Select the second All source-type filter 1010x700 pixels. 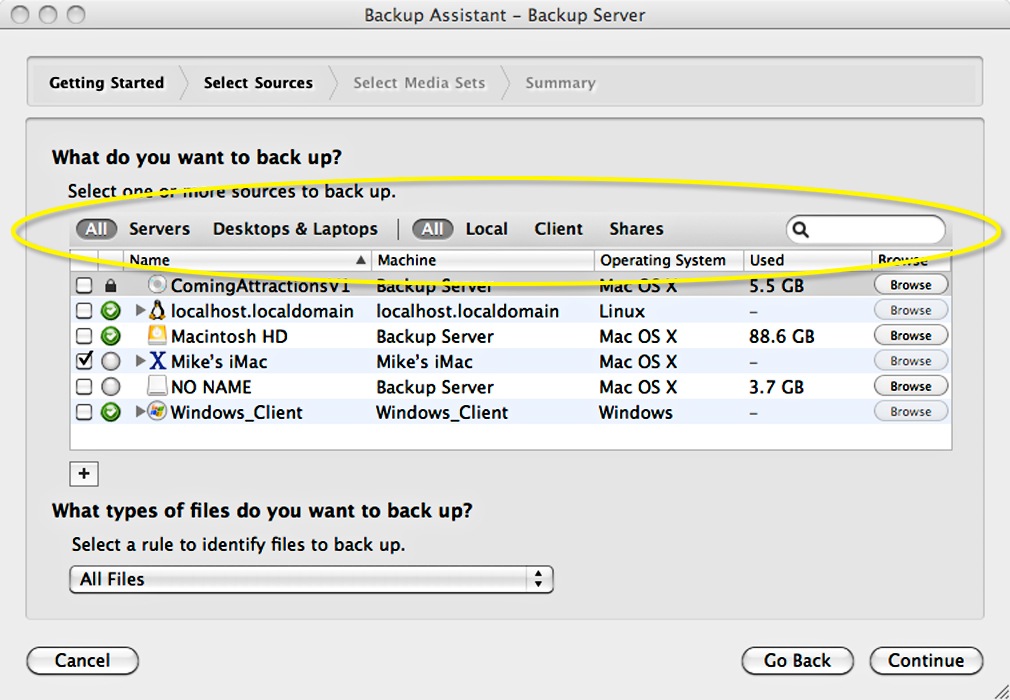[433, 229]
